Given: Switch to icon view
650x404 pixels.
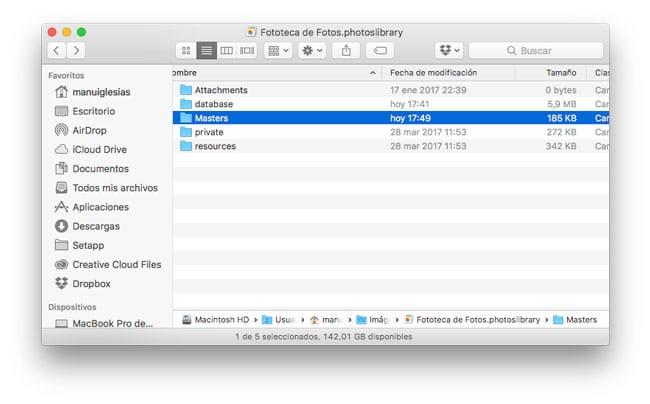Looking at the screenshot, I should coord(186,51).
